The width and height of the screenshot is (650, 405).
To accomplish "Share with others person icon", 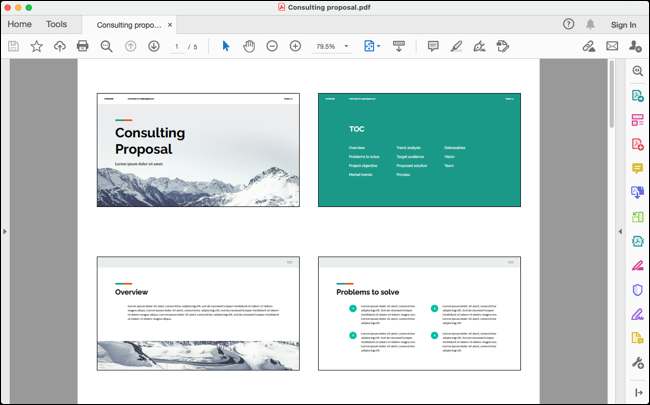I will [635, 46].
